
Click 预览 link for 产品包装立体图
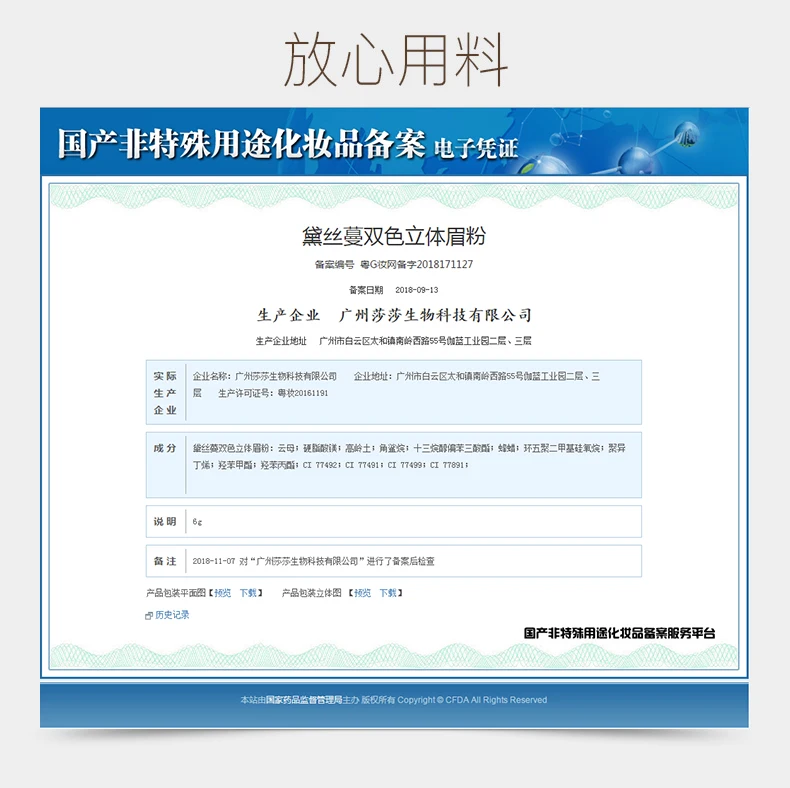click(362, 593)
